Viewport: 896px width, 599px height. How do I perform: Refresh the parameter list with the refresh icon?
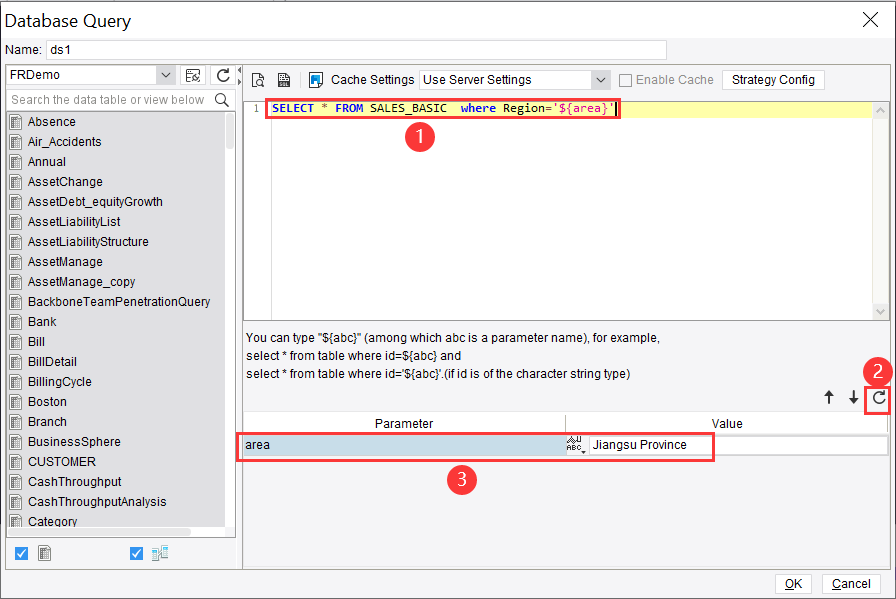pyautogui.click(x=876, y=399)
